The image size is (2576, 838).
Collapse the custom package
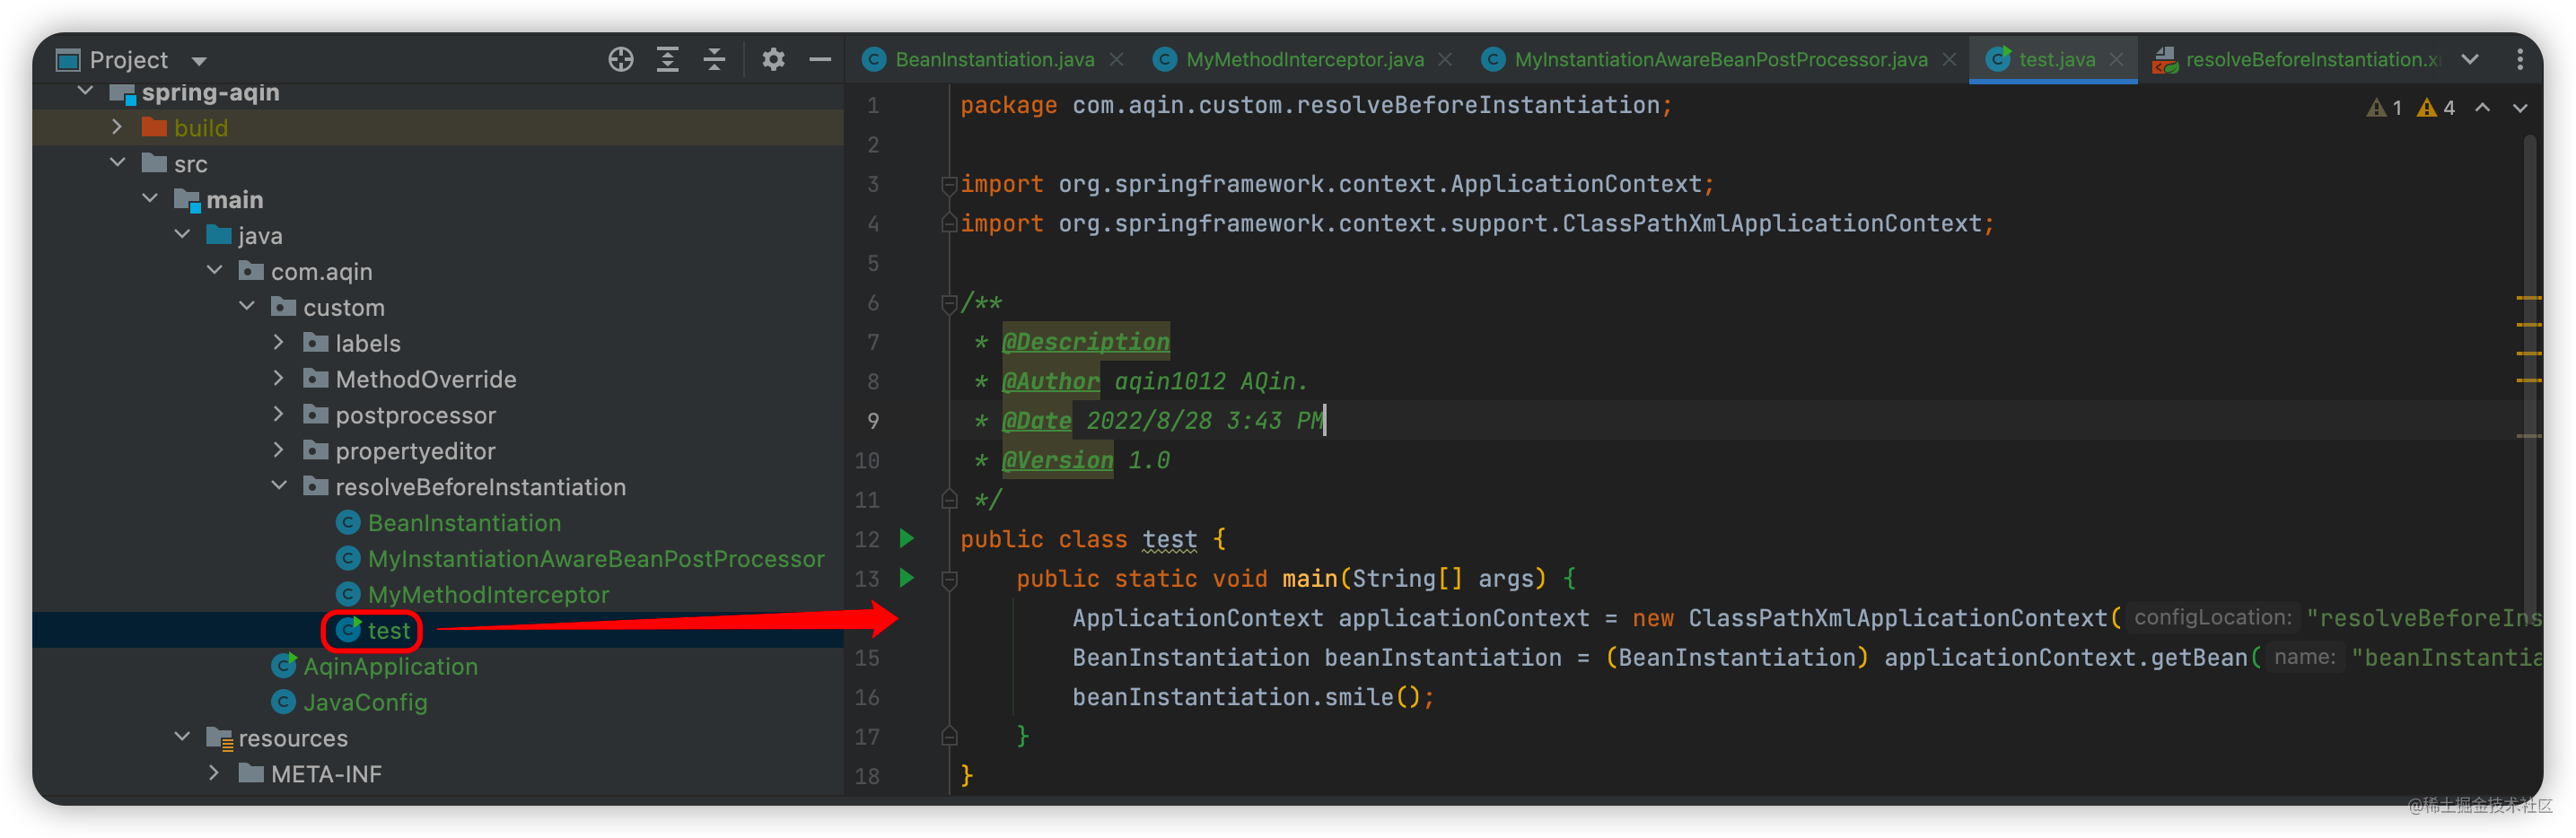pos(247,307)
